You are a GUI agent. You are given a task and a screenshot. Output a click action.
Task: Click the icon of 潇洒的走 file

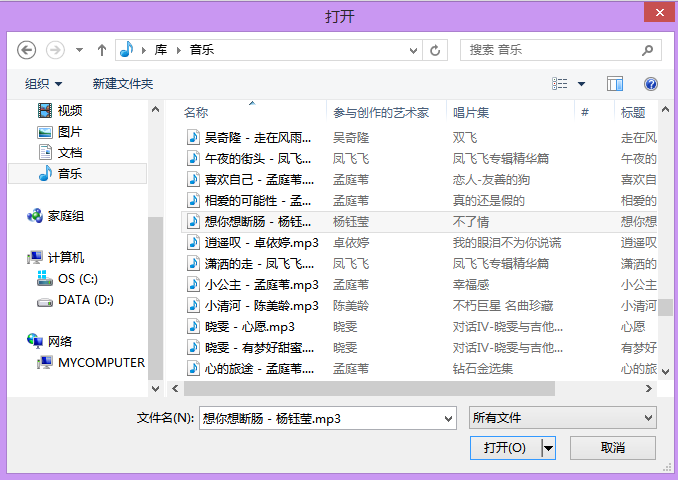coord(193,263)
